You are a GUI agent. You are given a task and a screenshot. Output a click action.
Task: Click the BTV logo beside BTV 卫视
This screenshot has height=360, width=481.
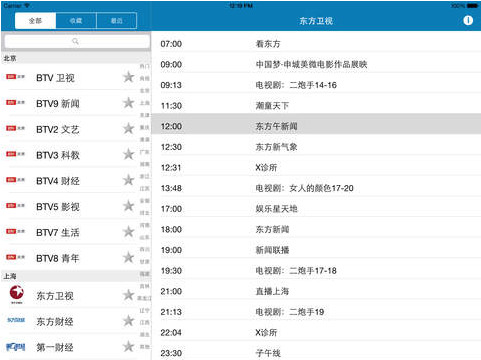15,77
